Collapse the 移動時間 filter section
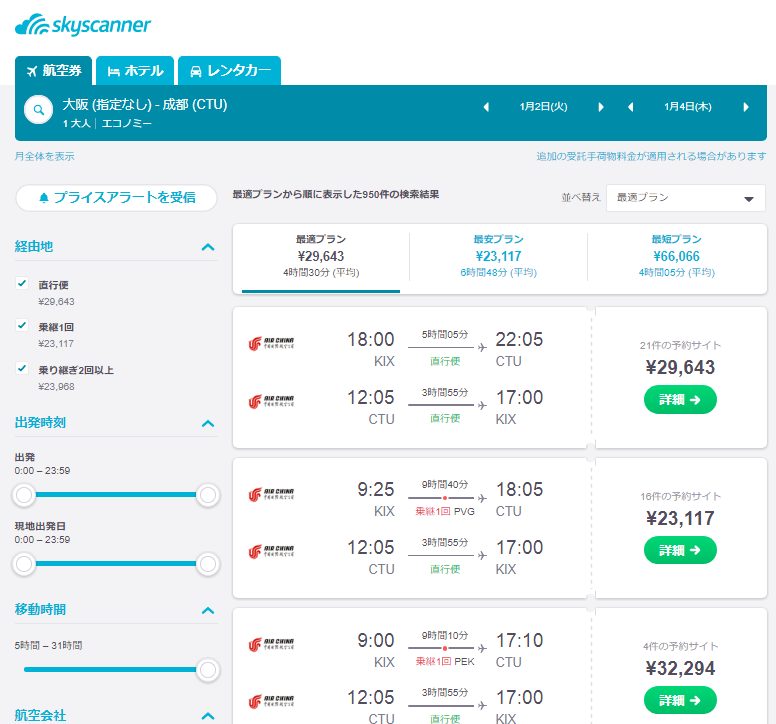 [x=208, y=610]
